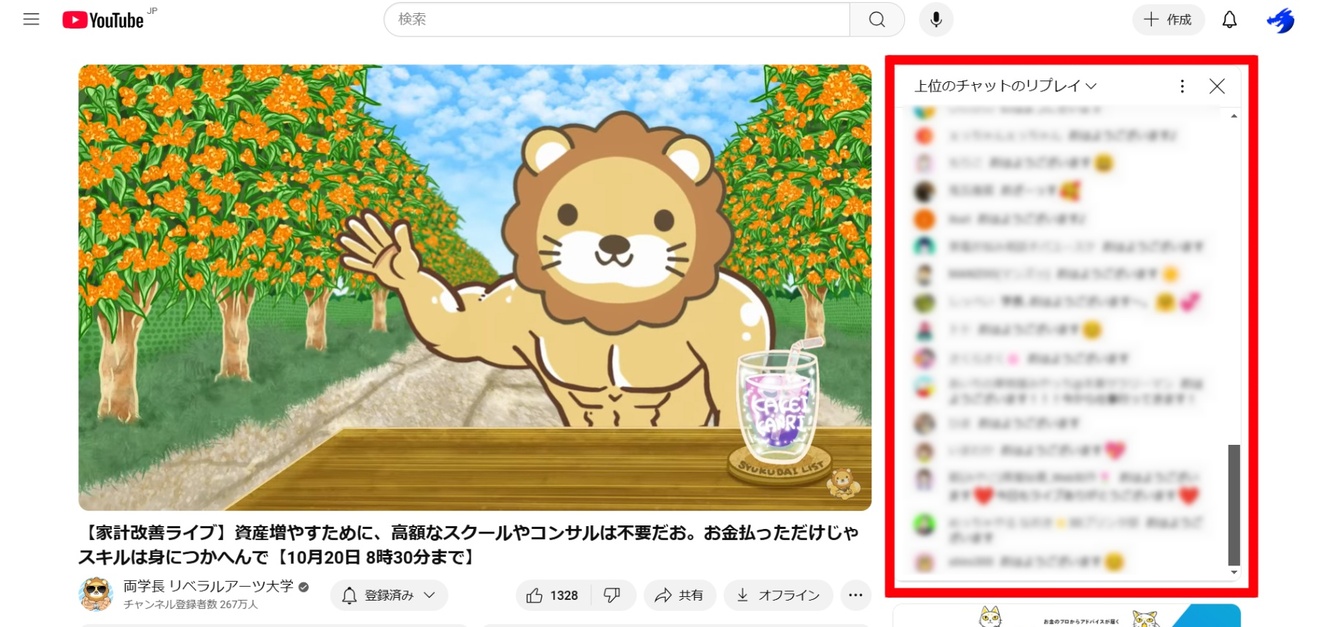1320x627 pixels.
Task: Click the magnifier search button
Action: click(x=877, y=19)
